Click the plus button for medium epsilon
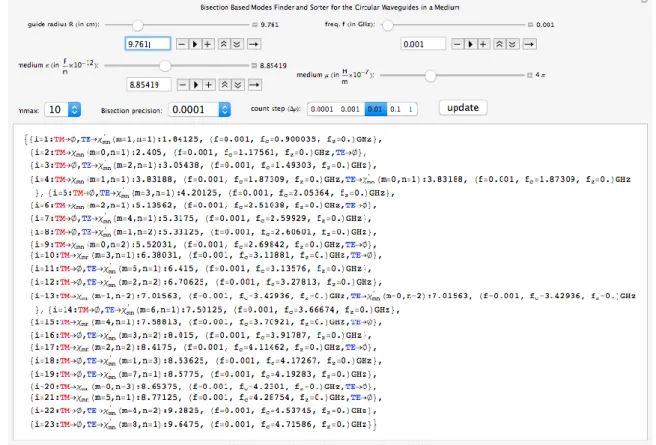This screenshot has width=656, height=445. (x=208, y=85)
